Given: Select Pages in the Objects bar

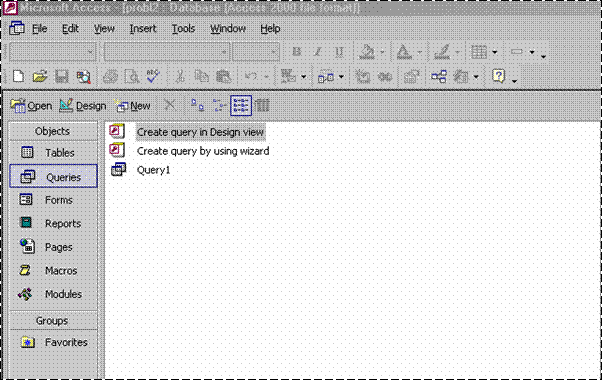Looking at the screenshot, I should click(x=53, y=247).
